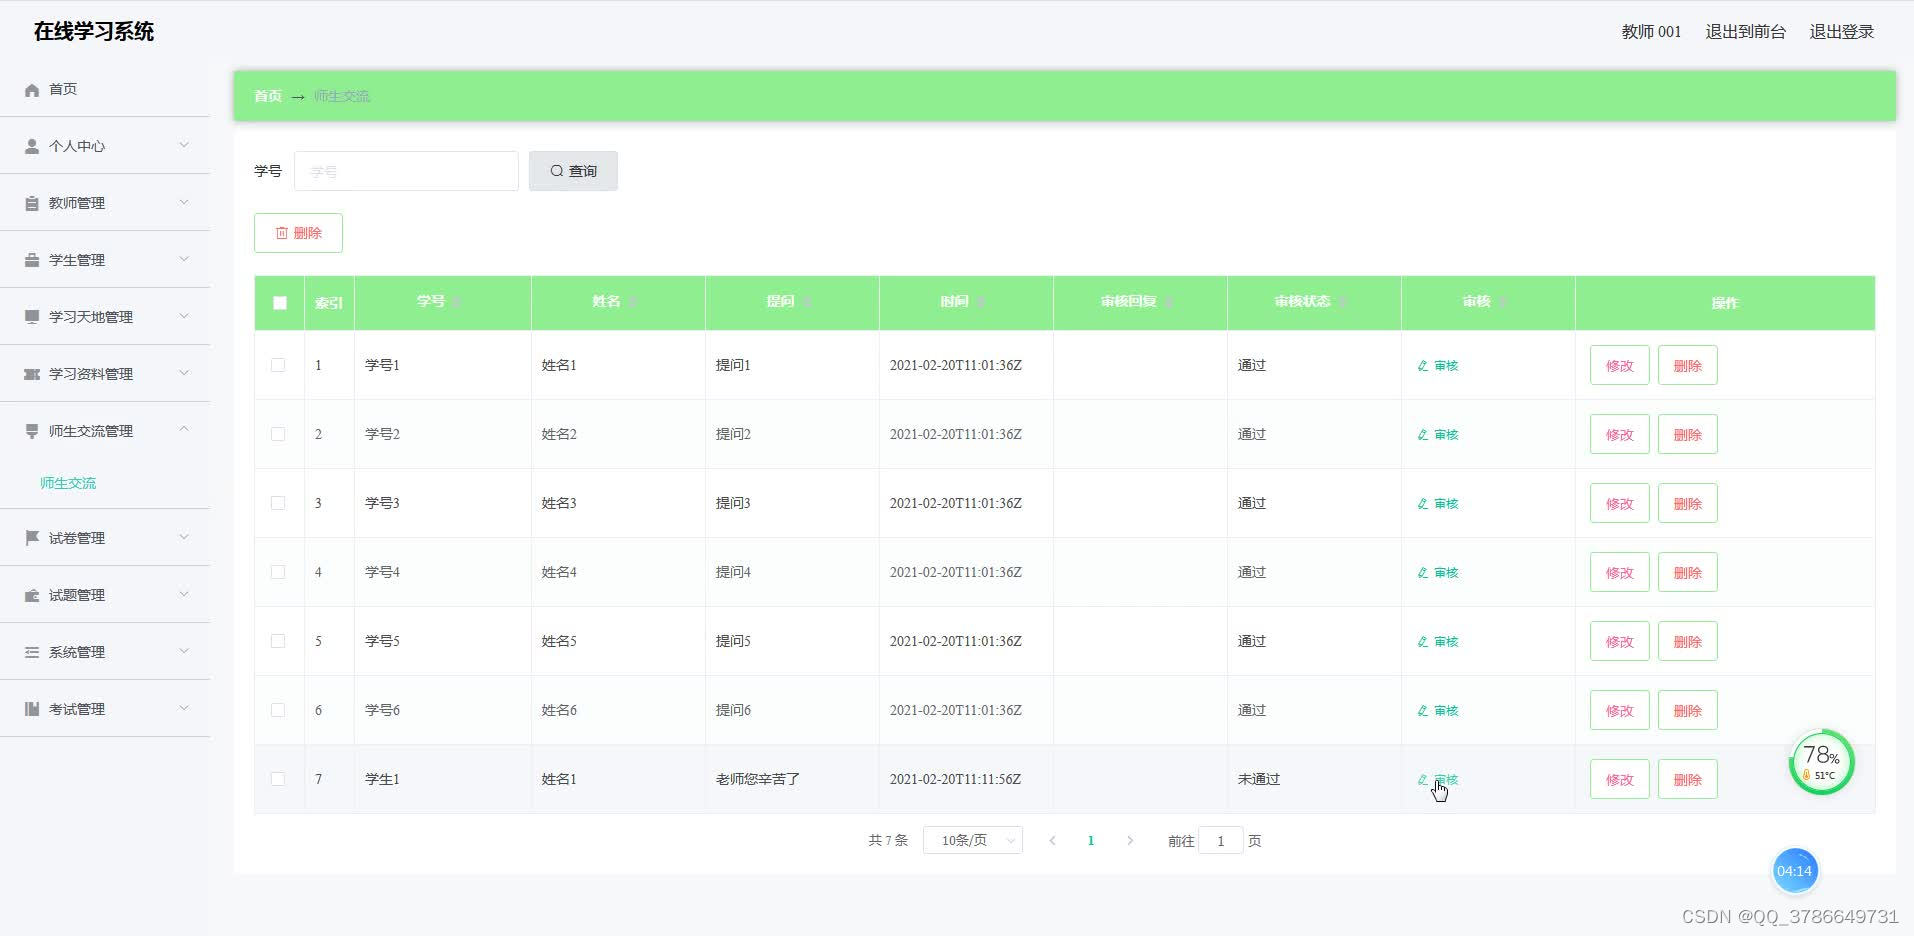
Task: Select 师生交流 submenu item
Action: point(68,483)
